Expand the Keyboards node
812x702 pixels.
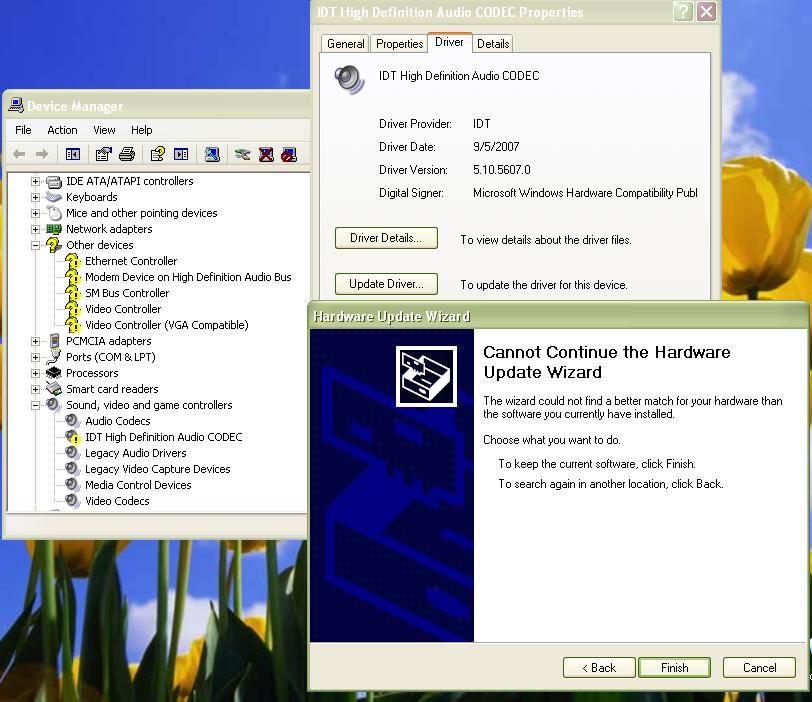point(35,197)
